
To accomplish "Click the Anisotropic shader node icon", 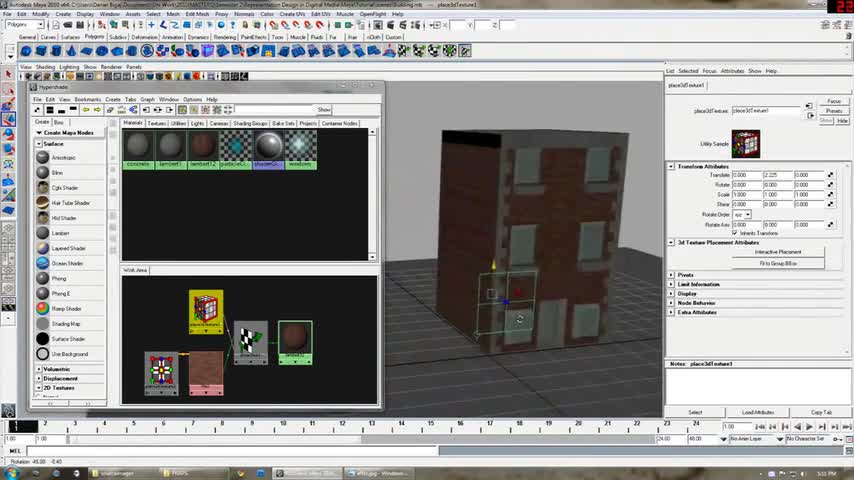I will pyautogui.click(x=42, y=157).
